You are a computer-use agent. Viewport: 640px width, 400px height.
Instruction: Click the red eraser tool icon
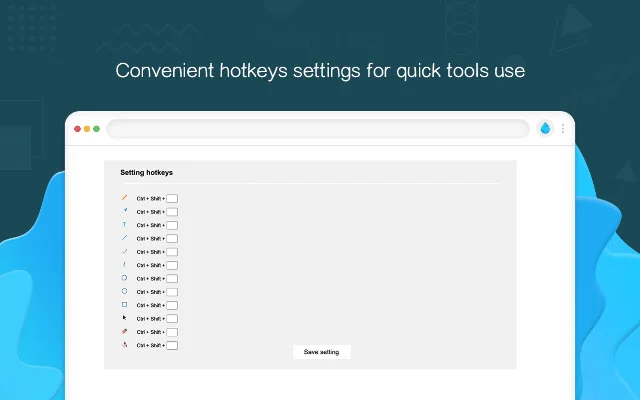point(124,331)
